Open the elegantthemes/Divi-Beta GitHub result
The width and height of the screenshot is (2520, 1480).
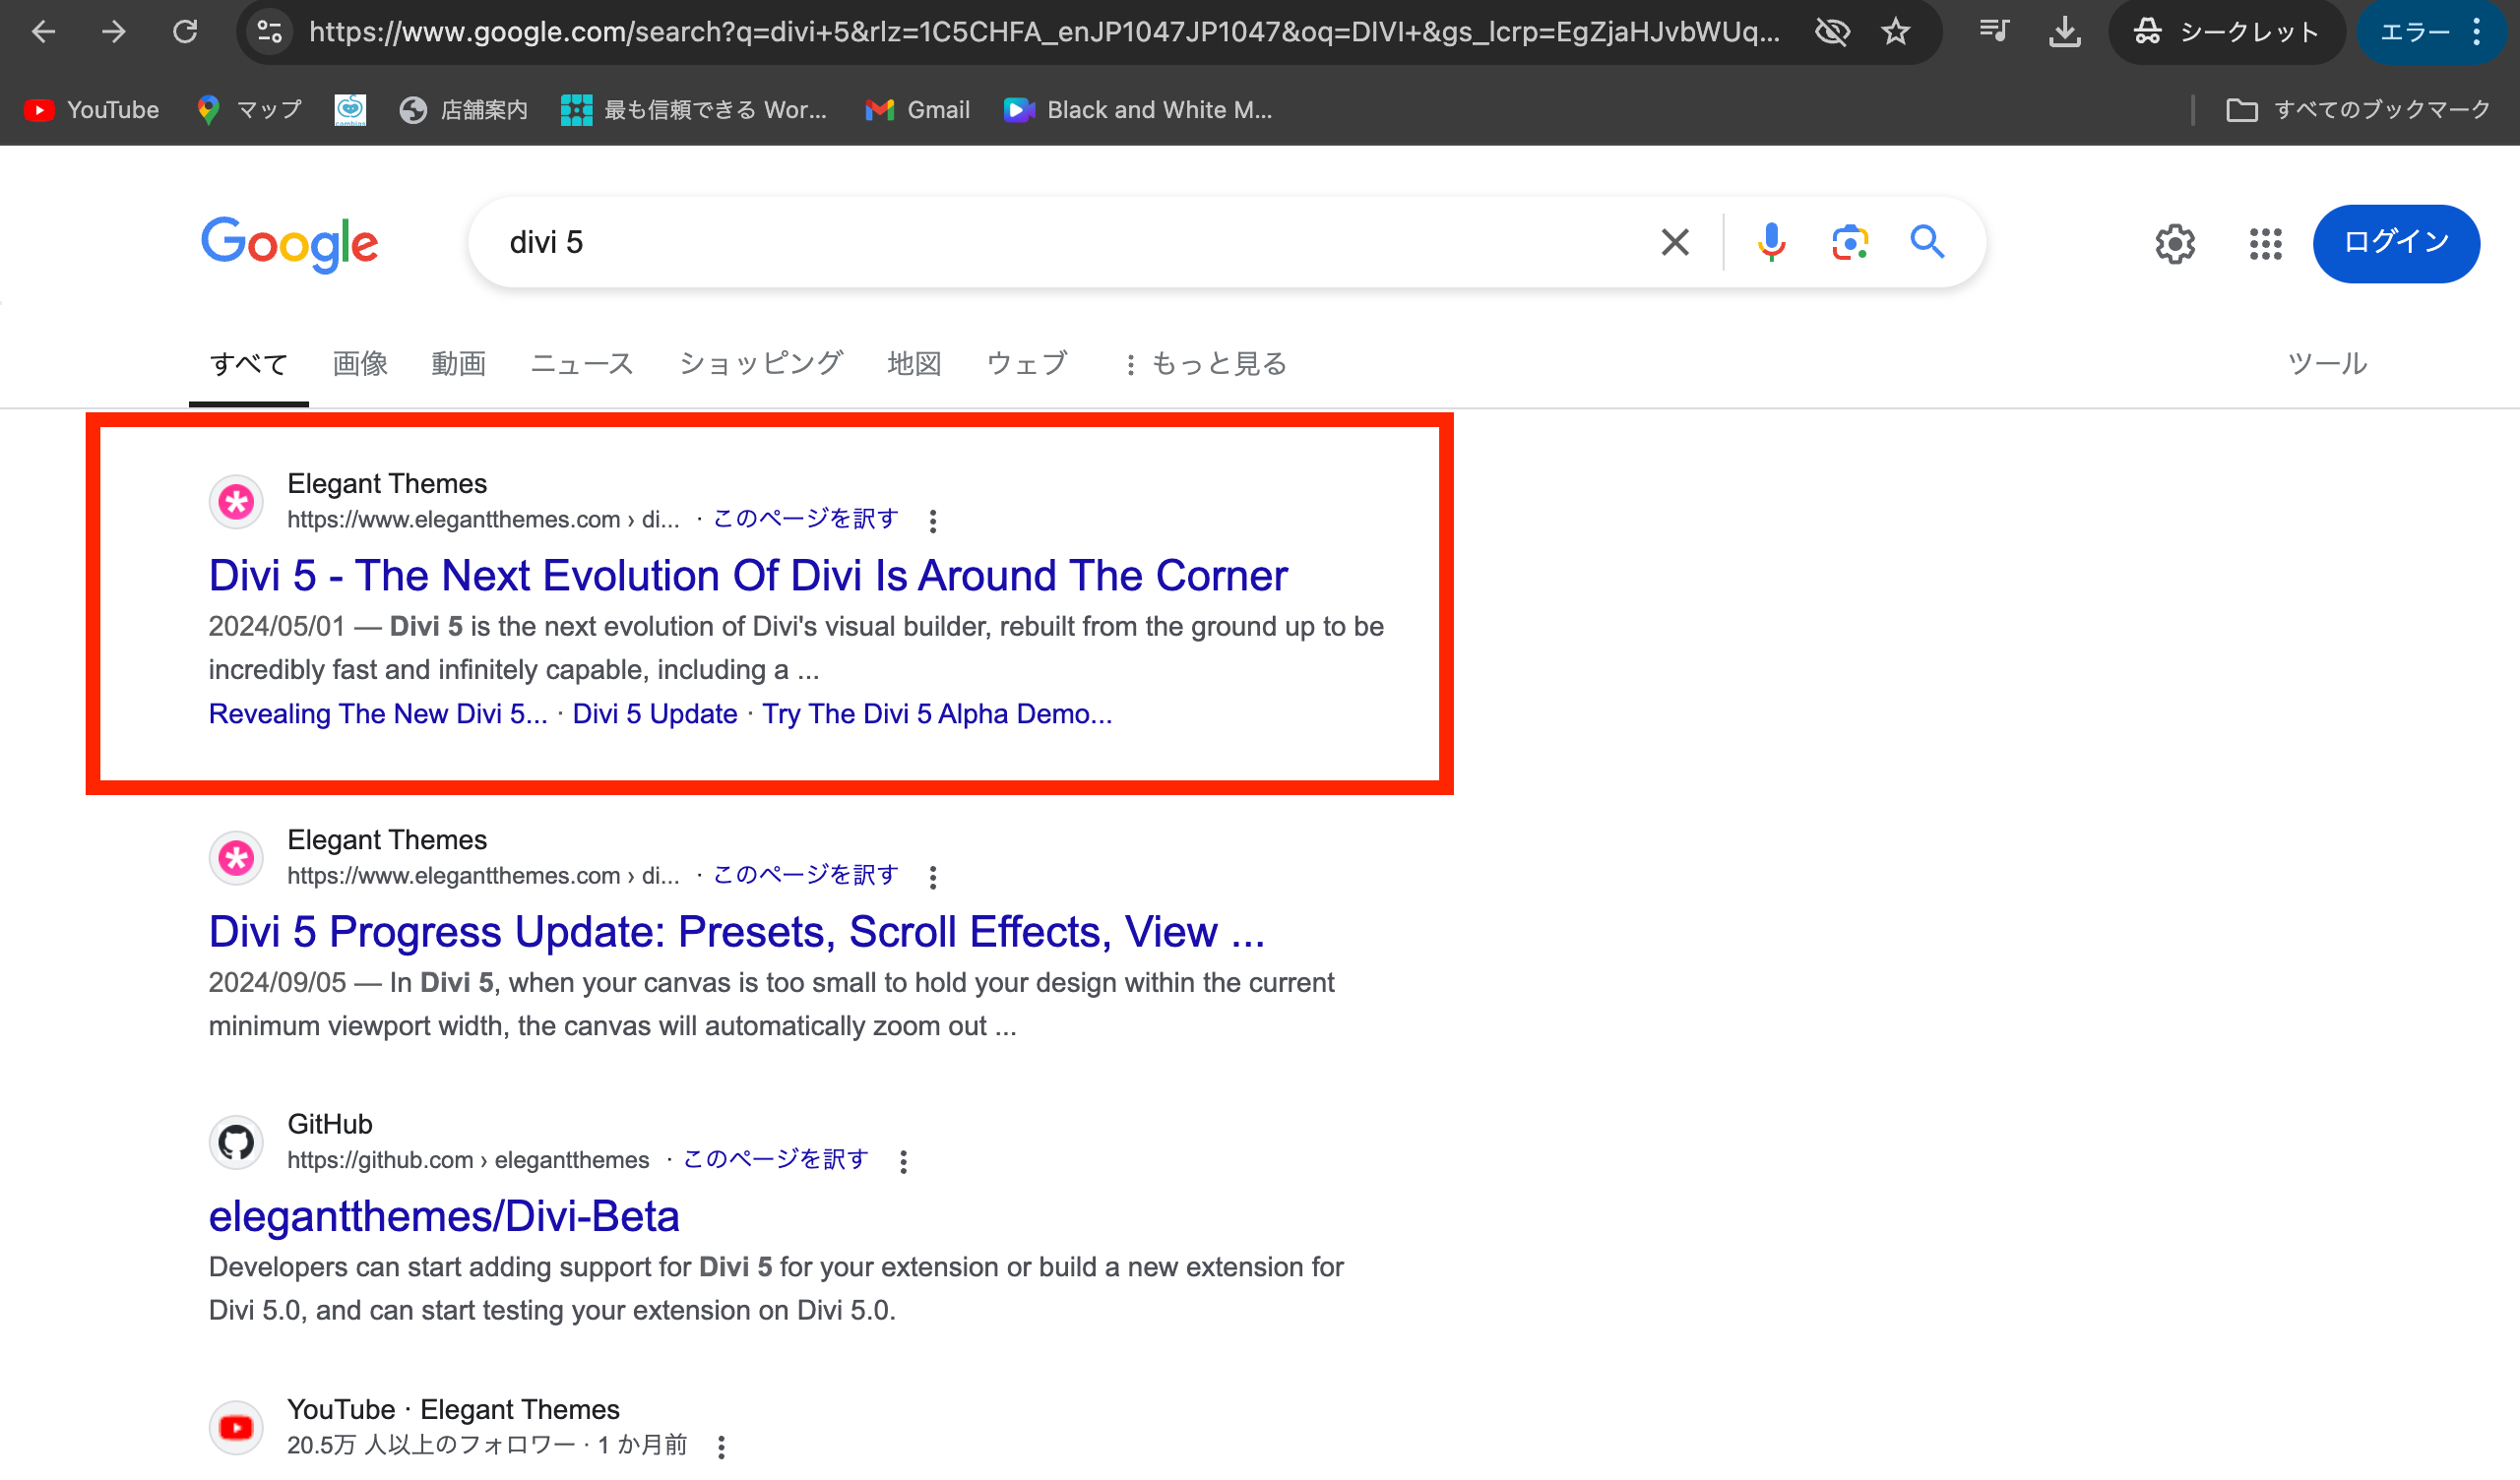(x=444, y=1218)
